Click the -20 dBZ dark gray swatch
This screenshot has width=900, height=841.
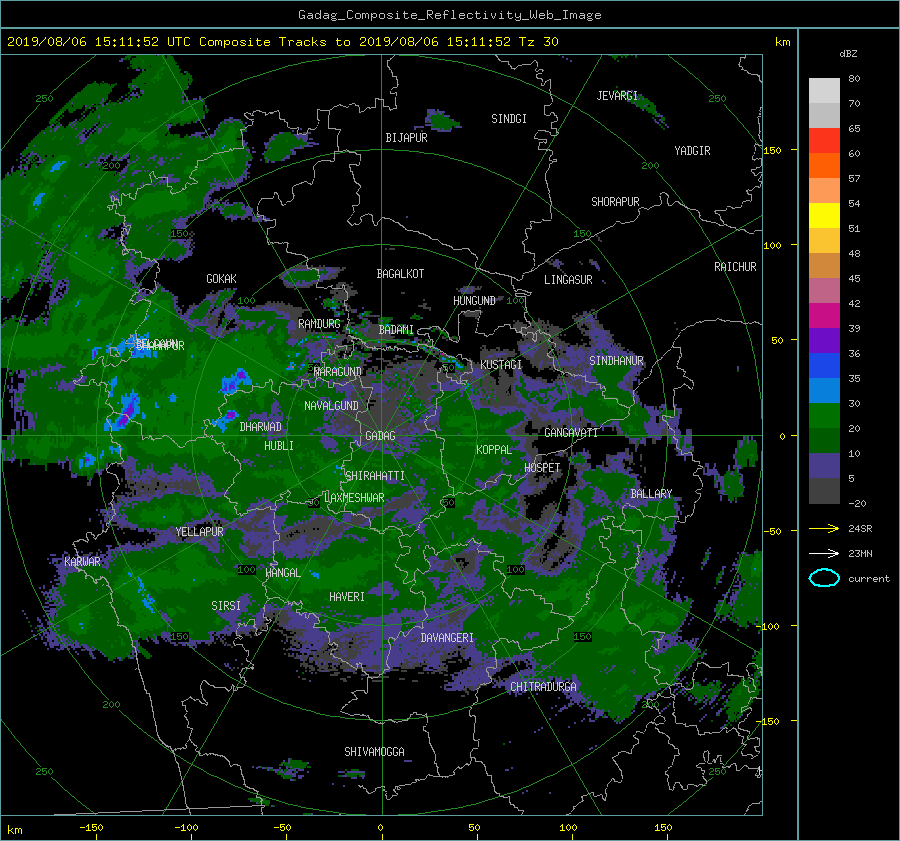coord(824,491)
